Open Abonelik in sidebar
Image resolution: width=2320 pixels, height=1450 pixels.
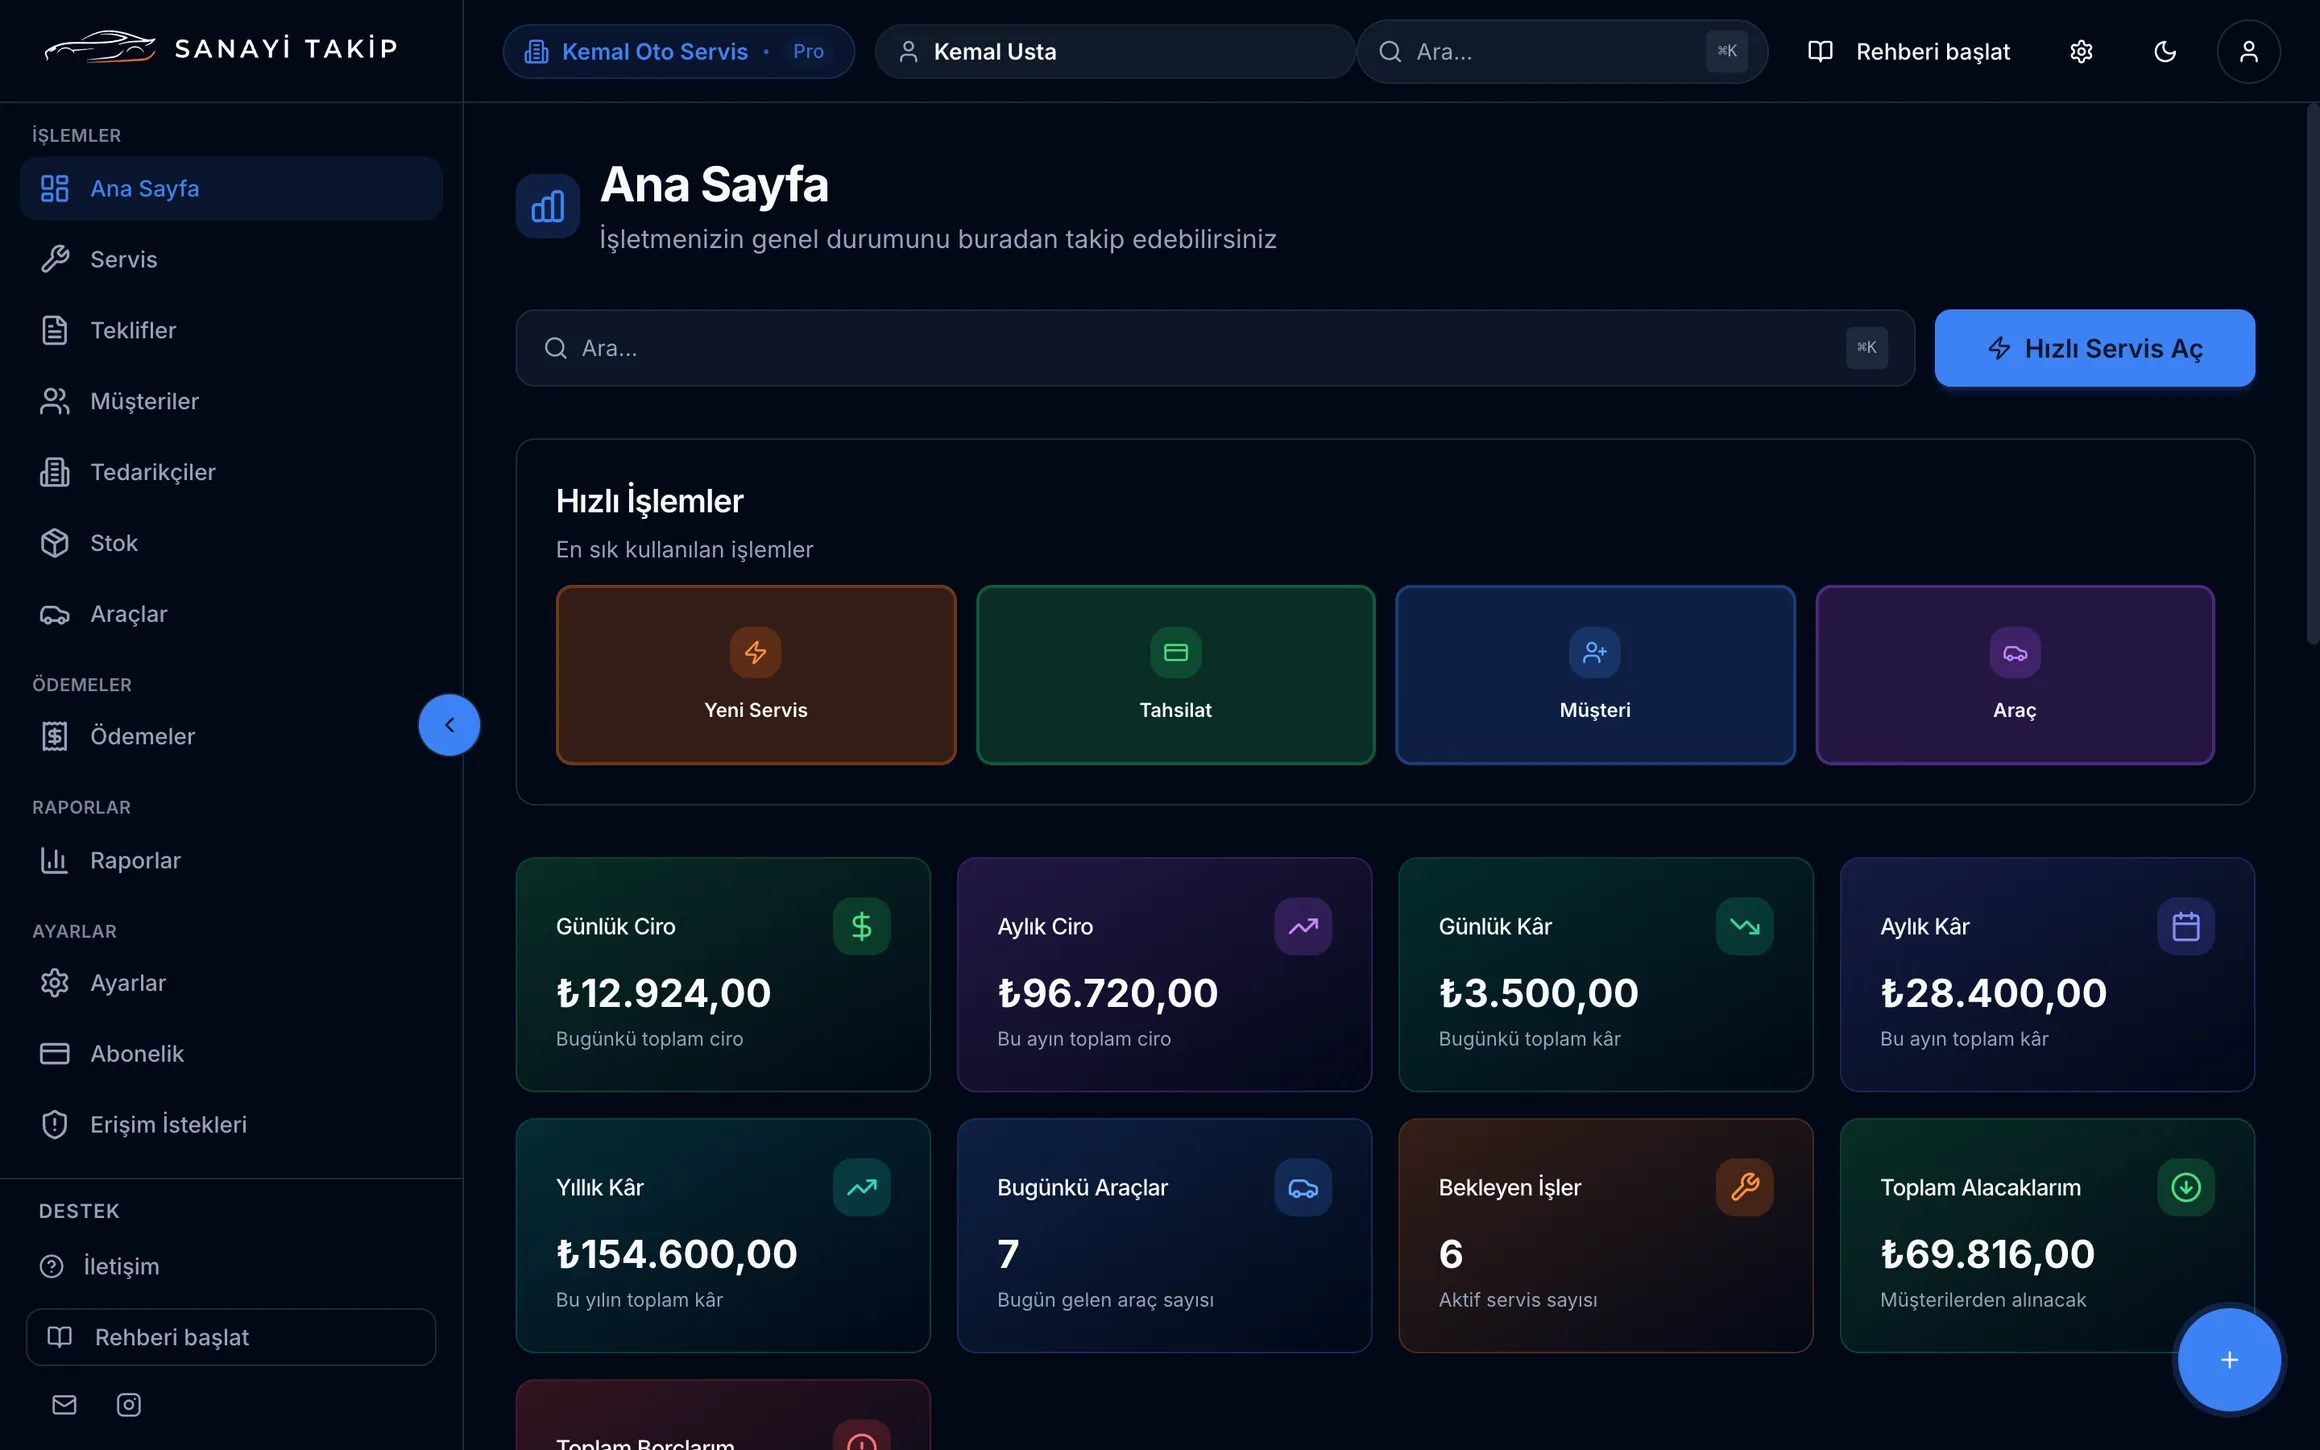231,1053
